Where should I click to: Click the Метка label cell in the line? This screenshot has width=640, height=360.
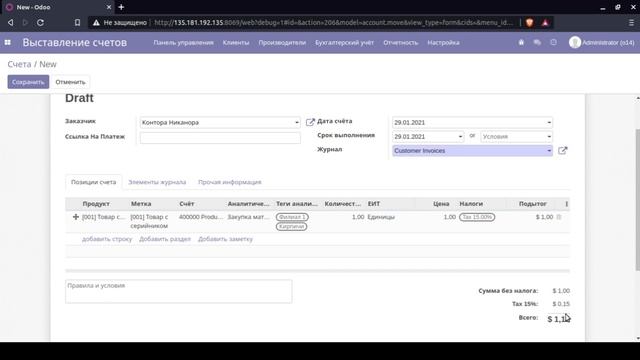pos(149,221)
